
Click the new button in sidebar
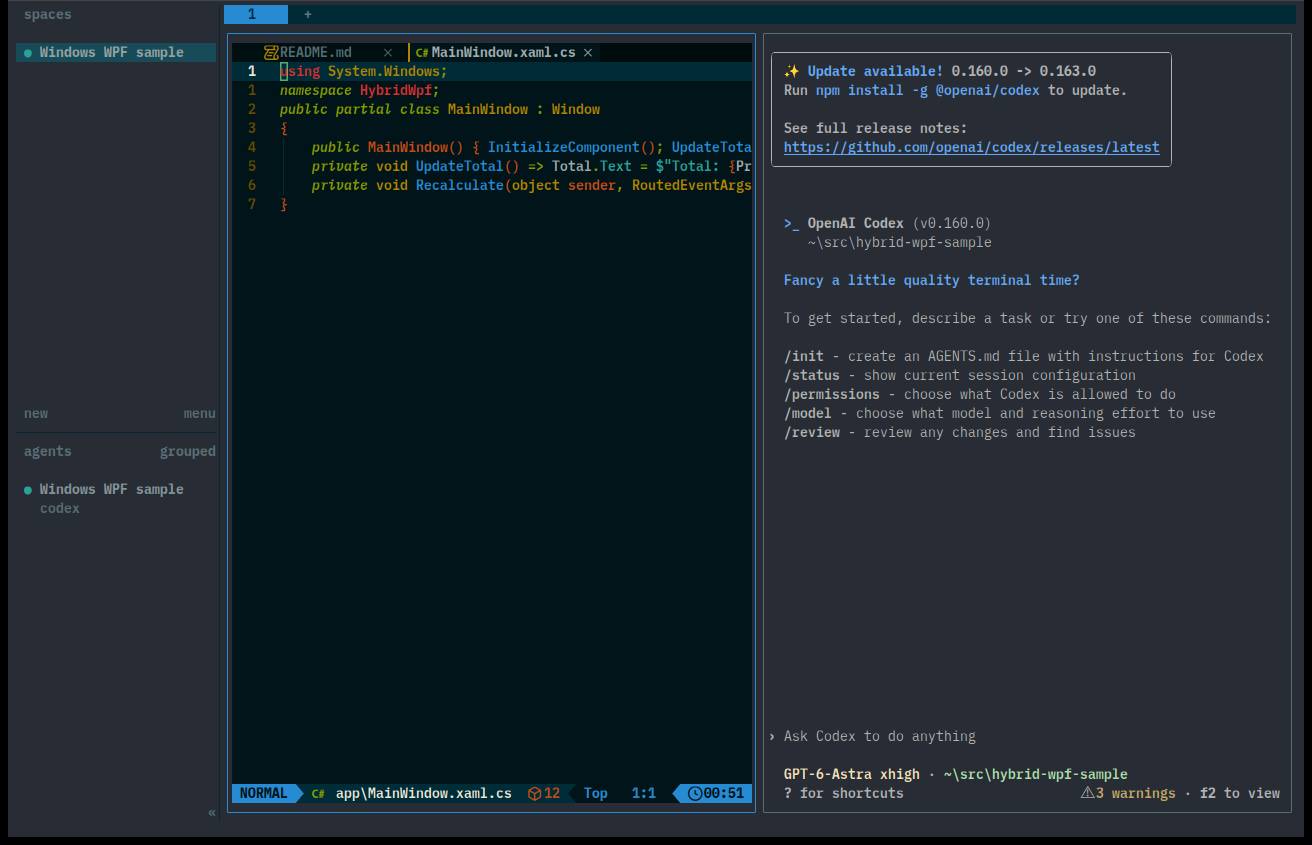click(x=36, y=413)
